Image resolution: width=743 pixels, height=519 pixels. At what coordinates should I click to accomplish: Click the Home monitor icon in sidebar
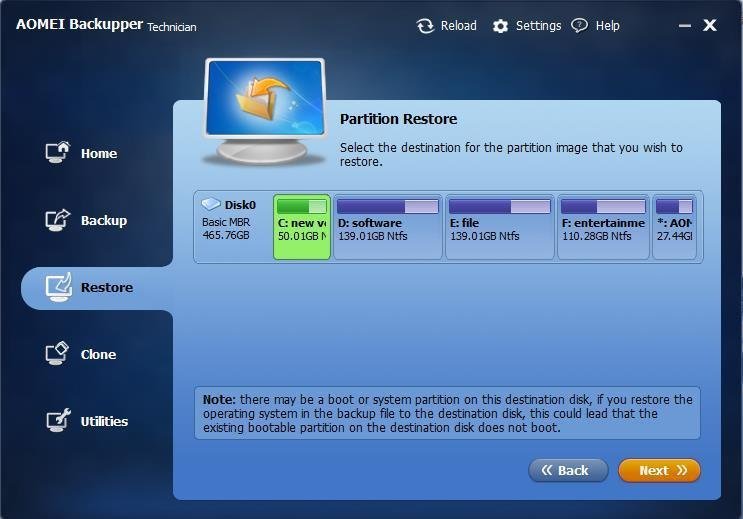(x=58, y=153)
